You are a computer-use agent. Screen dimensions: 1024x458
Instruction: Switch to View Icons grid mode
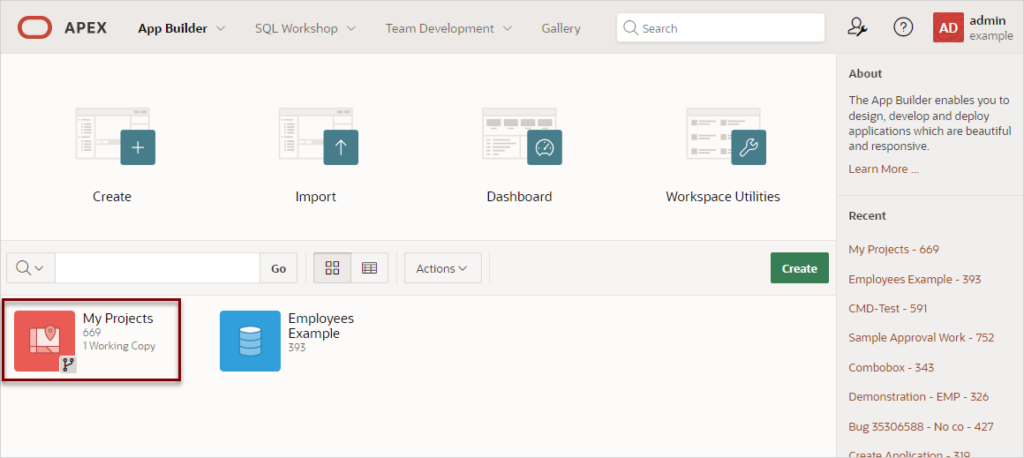click(x=332, y=268)
